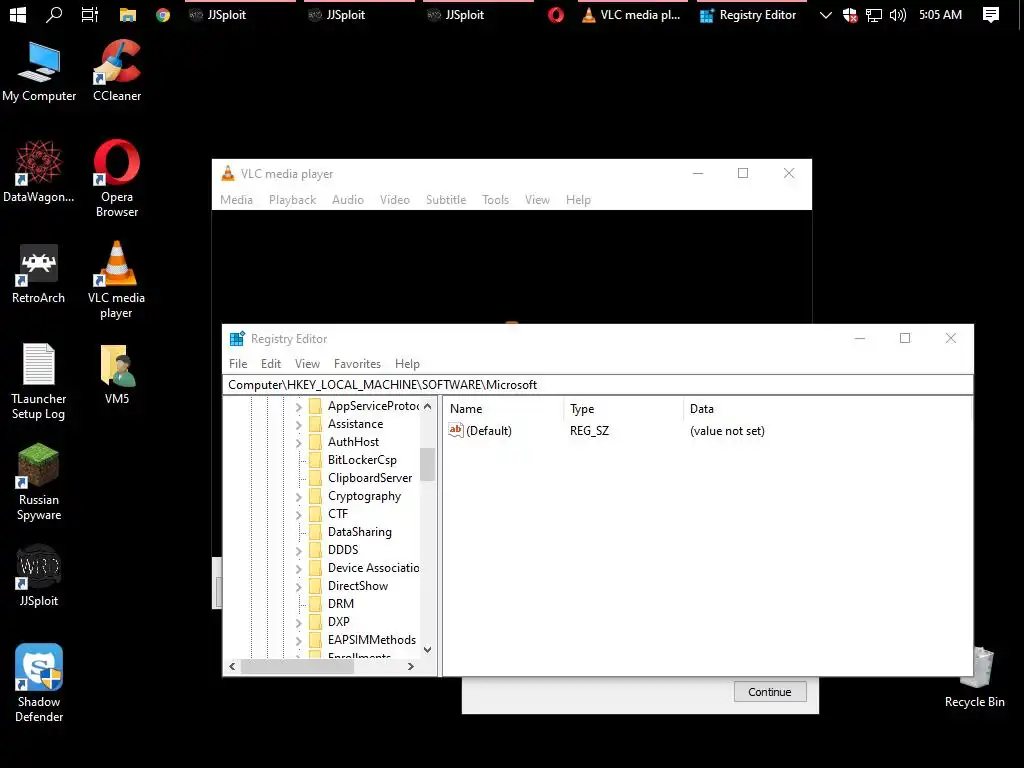Select the ClipboardServer registry key
This screenshot has width=1024, height=768.
point(370,478)
